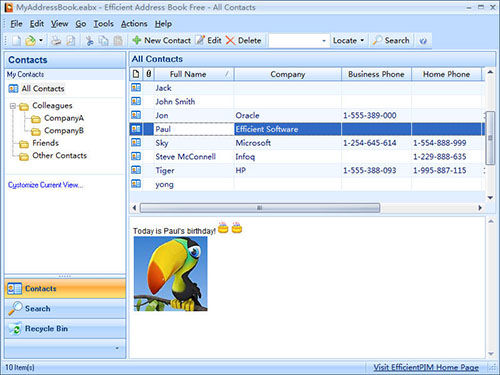The width and height of the screenshot is (500, 375).
Task: Switch to the Search navigation pane
Action: point(65,309)
